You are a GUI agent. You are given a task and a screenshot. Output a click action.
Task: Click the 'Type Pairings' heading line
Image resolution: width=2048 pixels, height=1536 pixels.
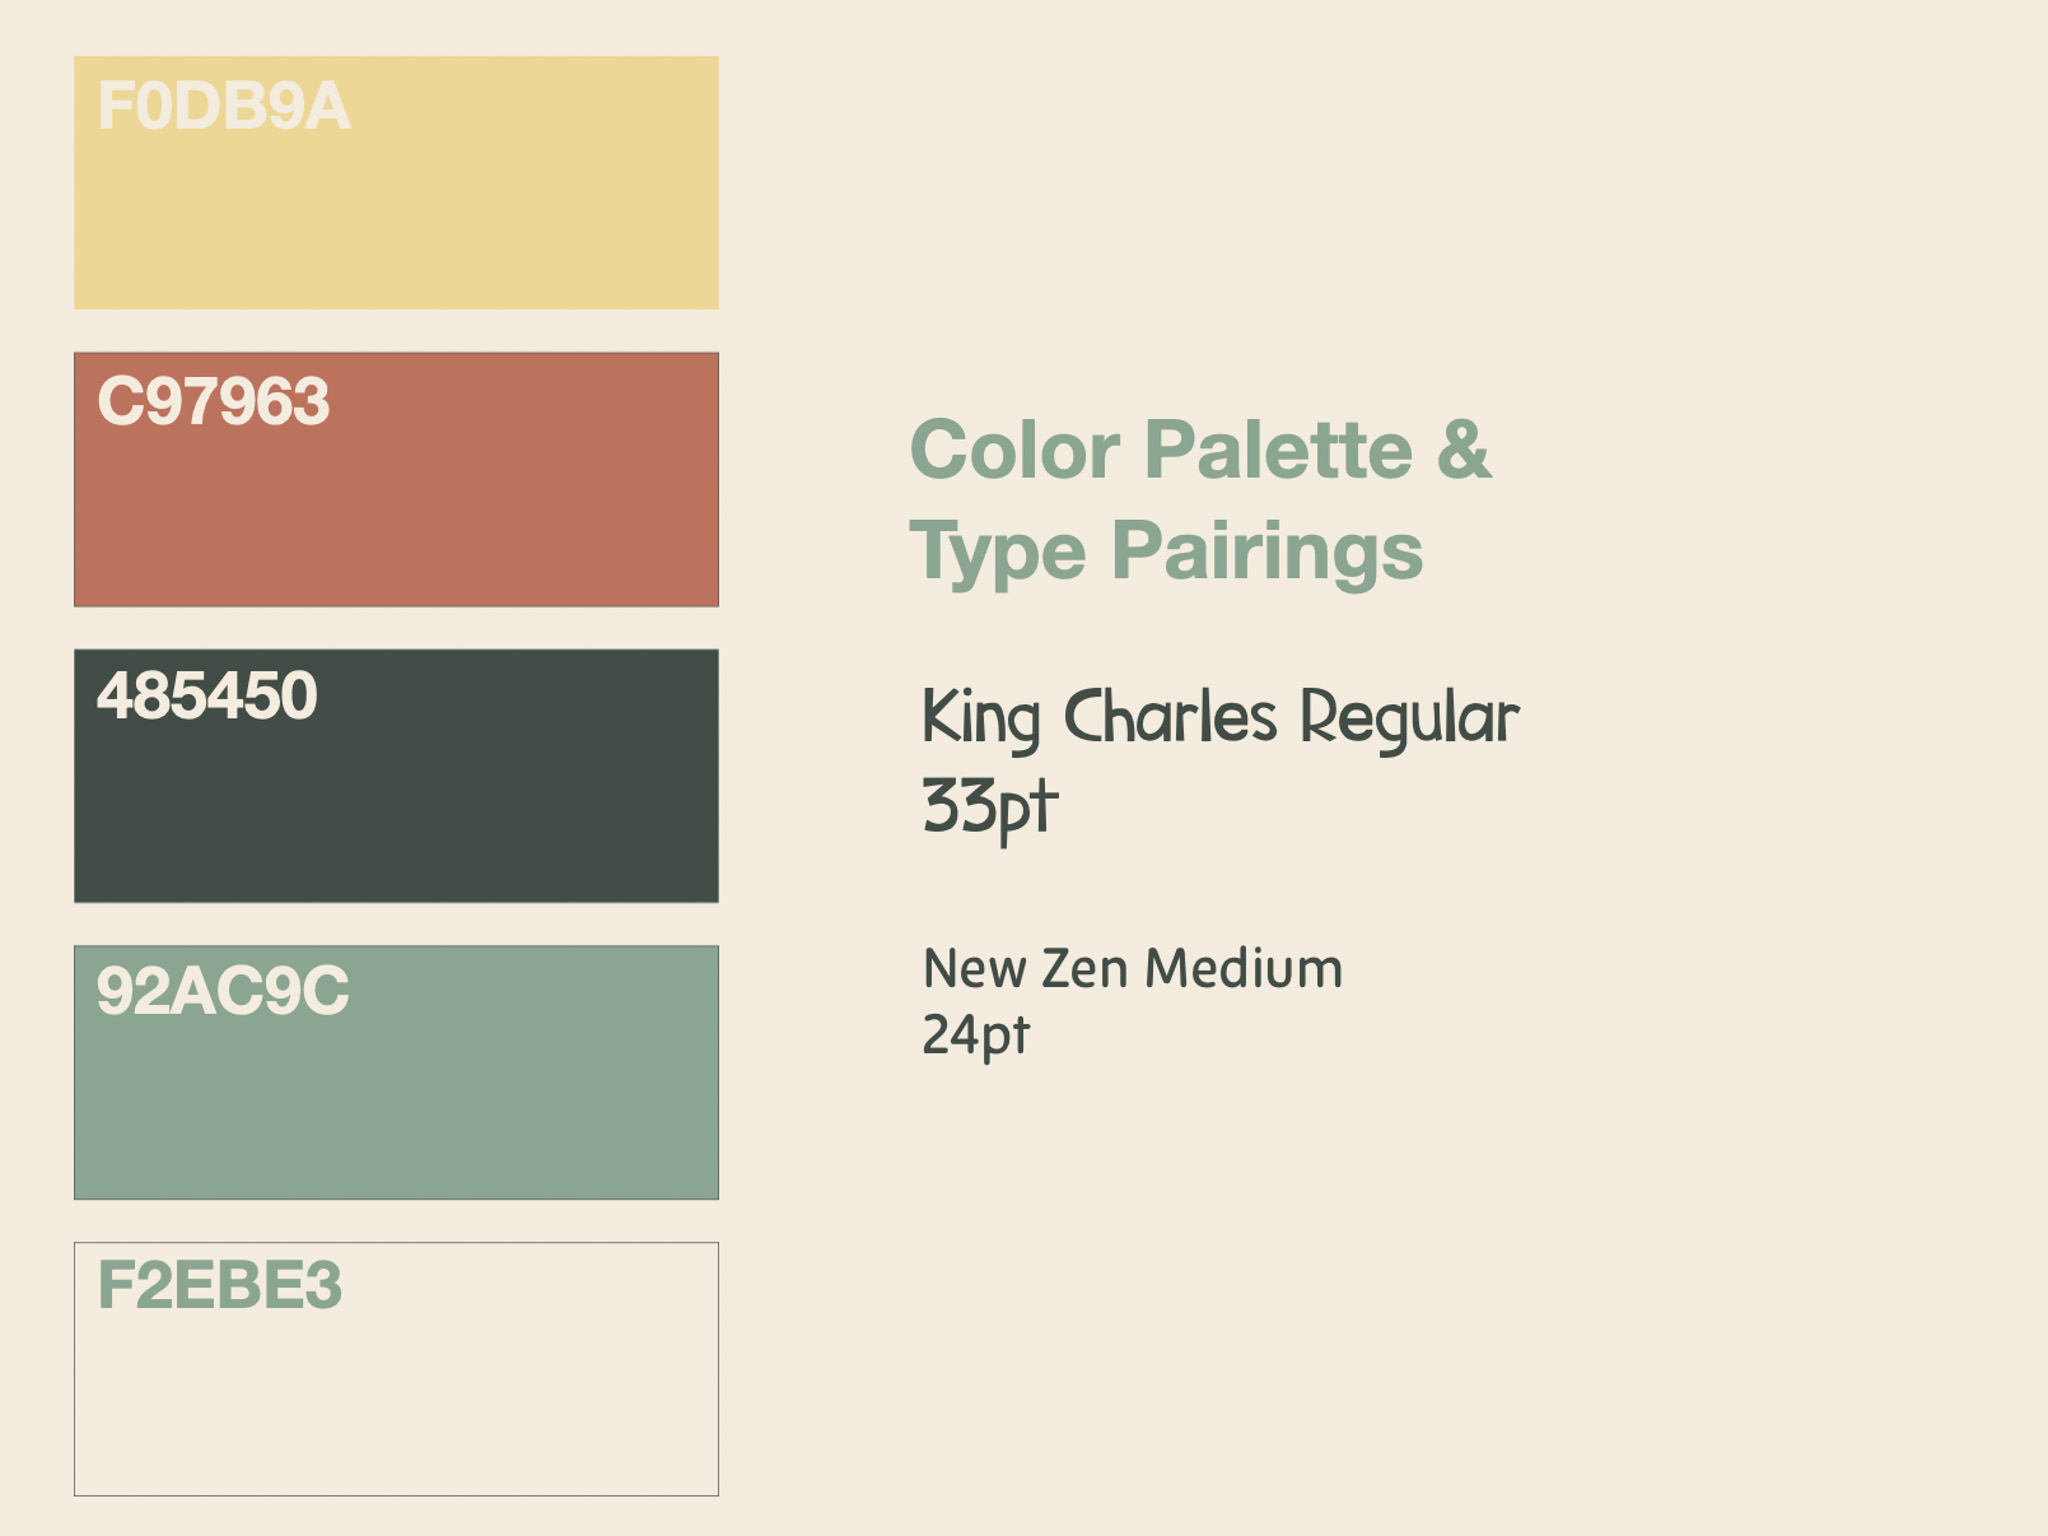point(1166,552)
